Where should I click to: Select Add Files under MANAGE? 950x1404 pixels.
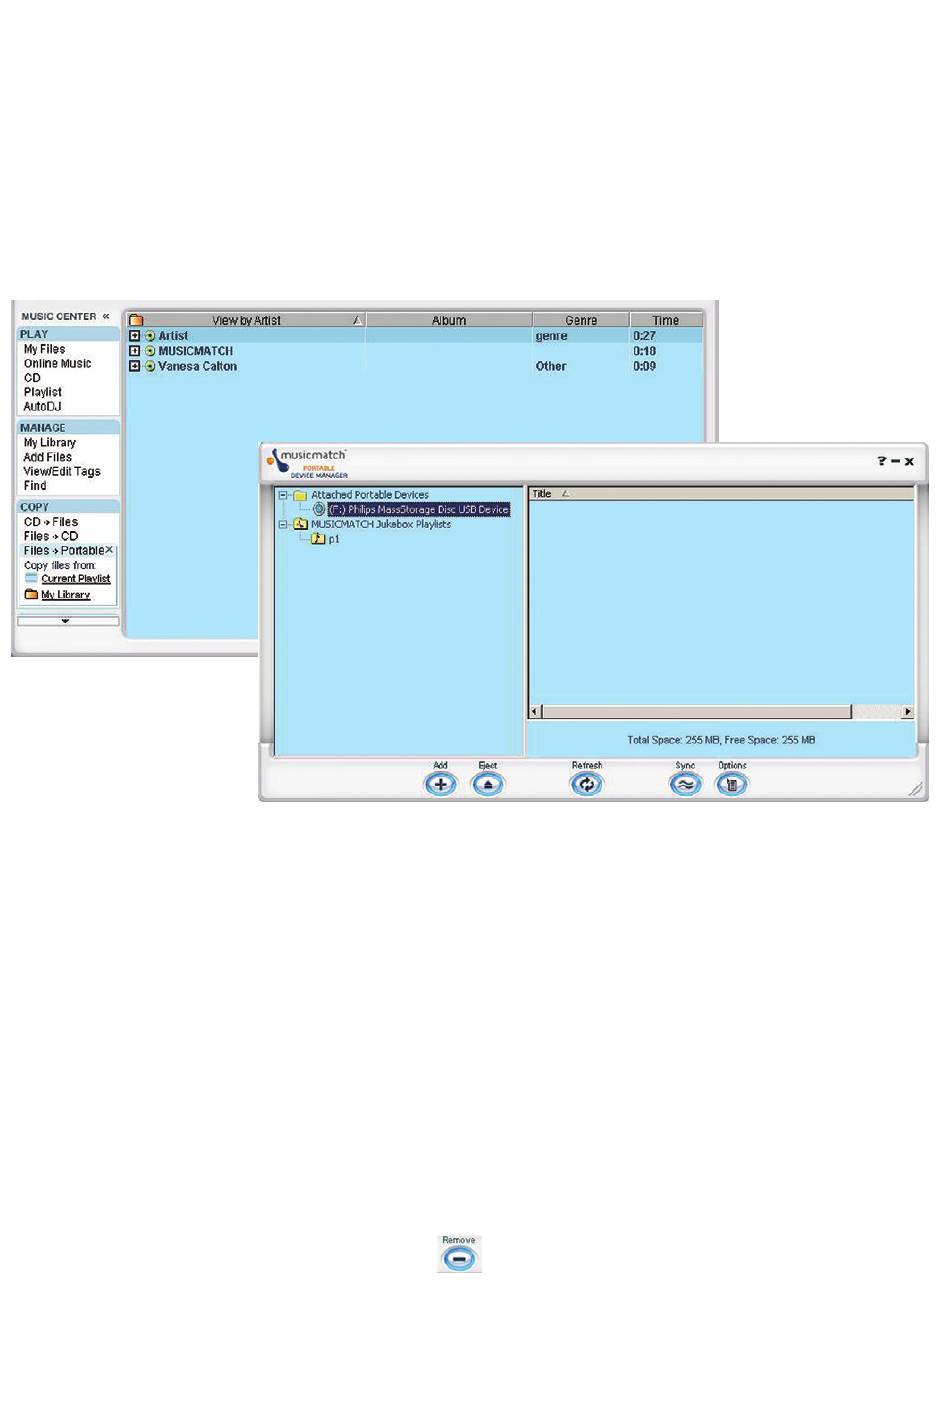pyautogui.click(x=48, y=457)
